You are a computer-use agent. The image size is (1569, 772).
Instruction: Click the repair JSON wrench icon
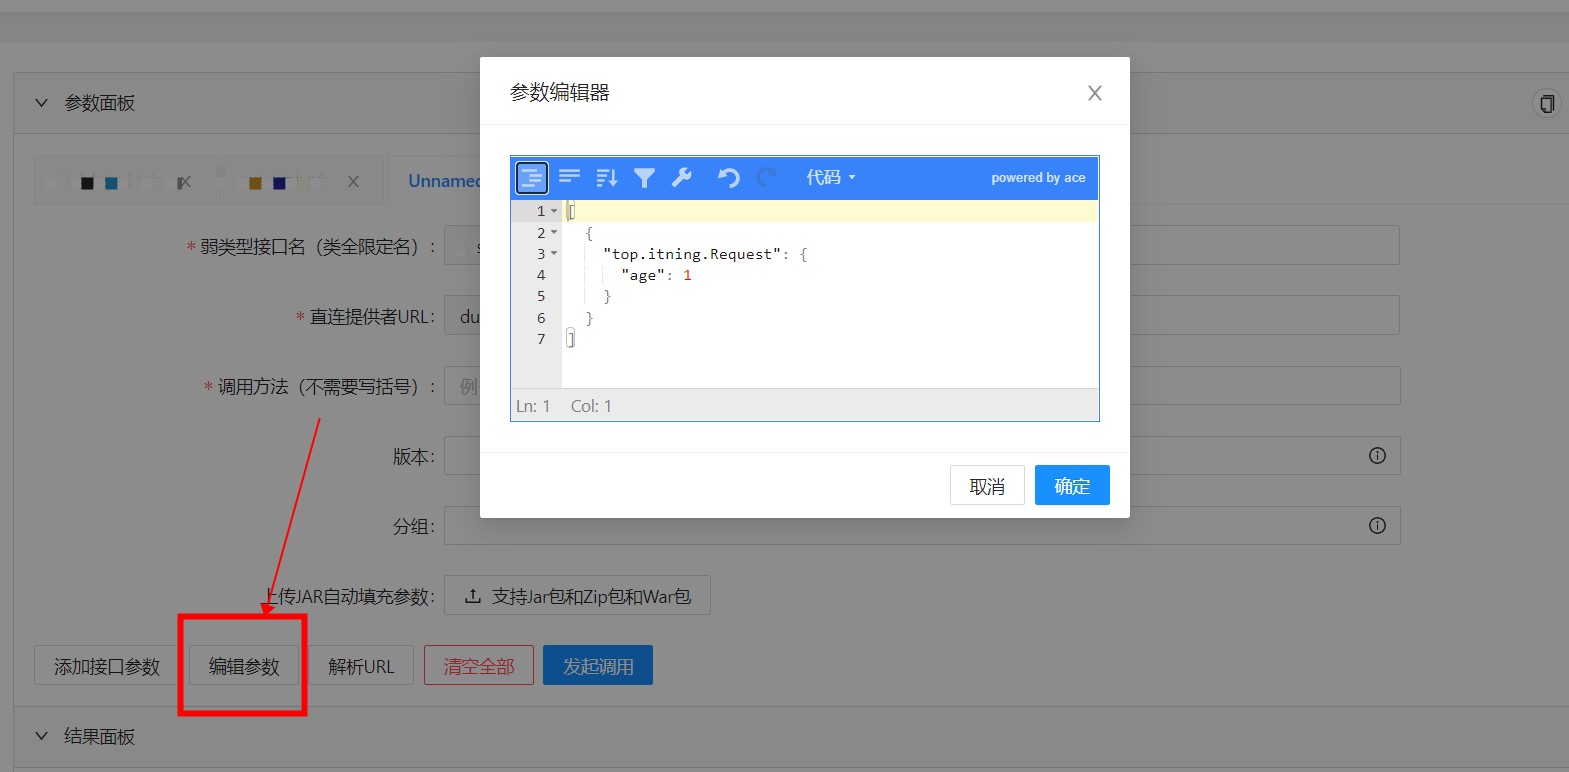(x=682, y=178)
